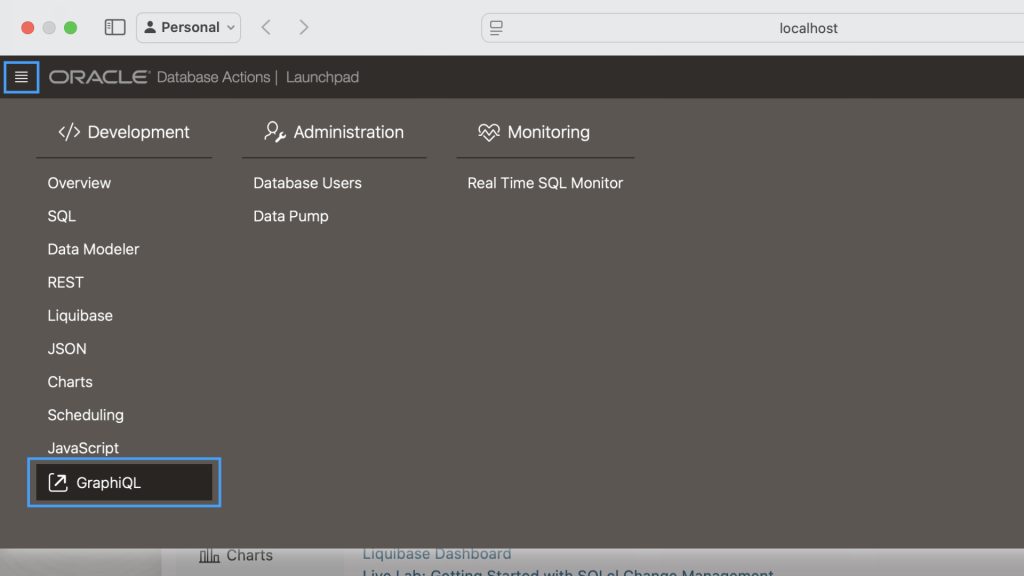The height and width of the screenshot is (576, 1024).
Task: Select Liquibase in Development list
Action: (80, 316)
